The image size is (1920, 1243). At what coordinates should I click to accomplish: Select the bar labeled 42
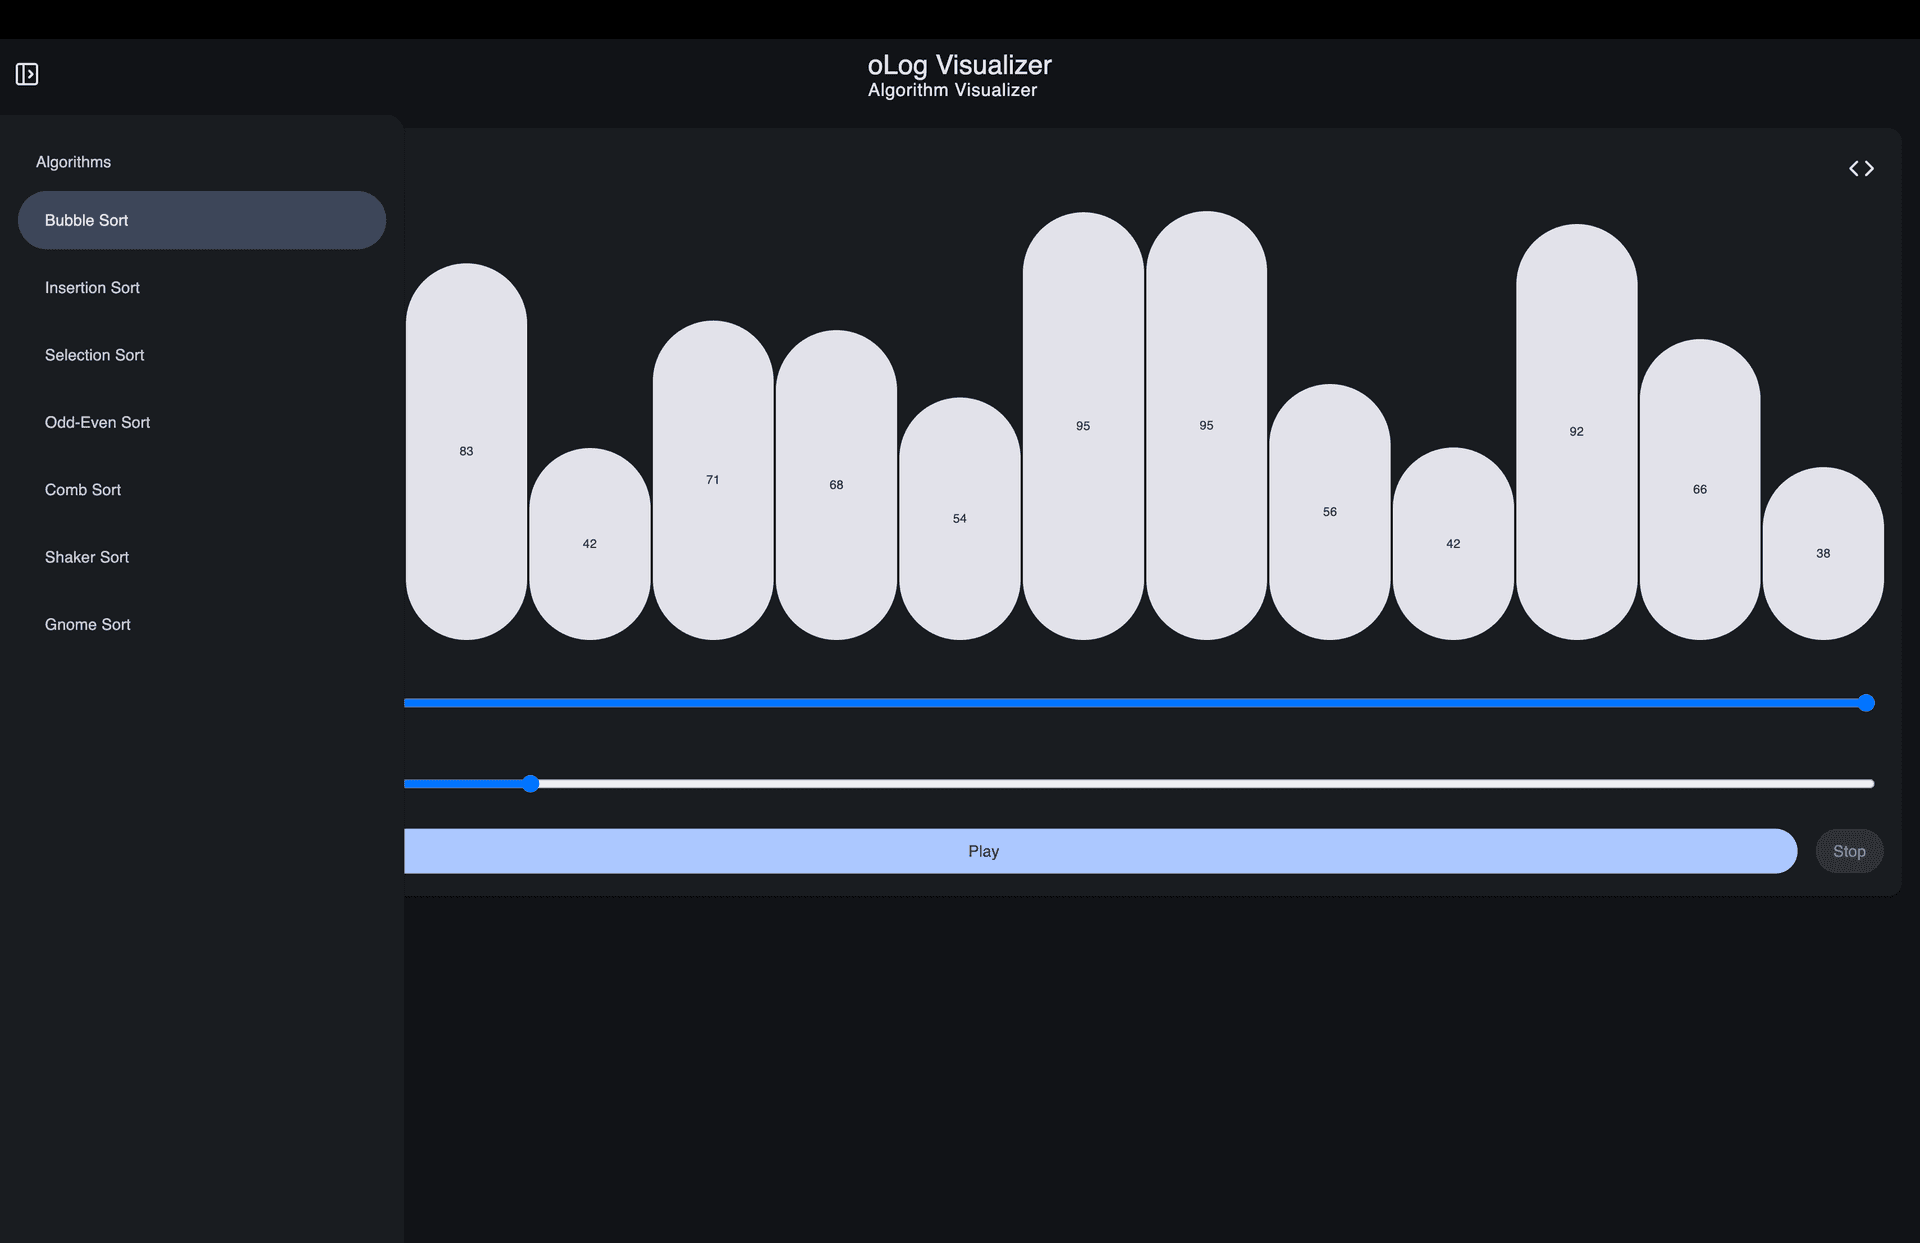click(x=589, y=543)
